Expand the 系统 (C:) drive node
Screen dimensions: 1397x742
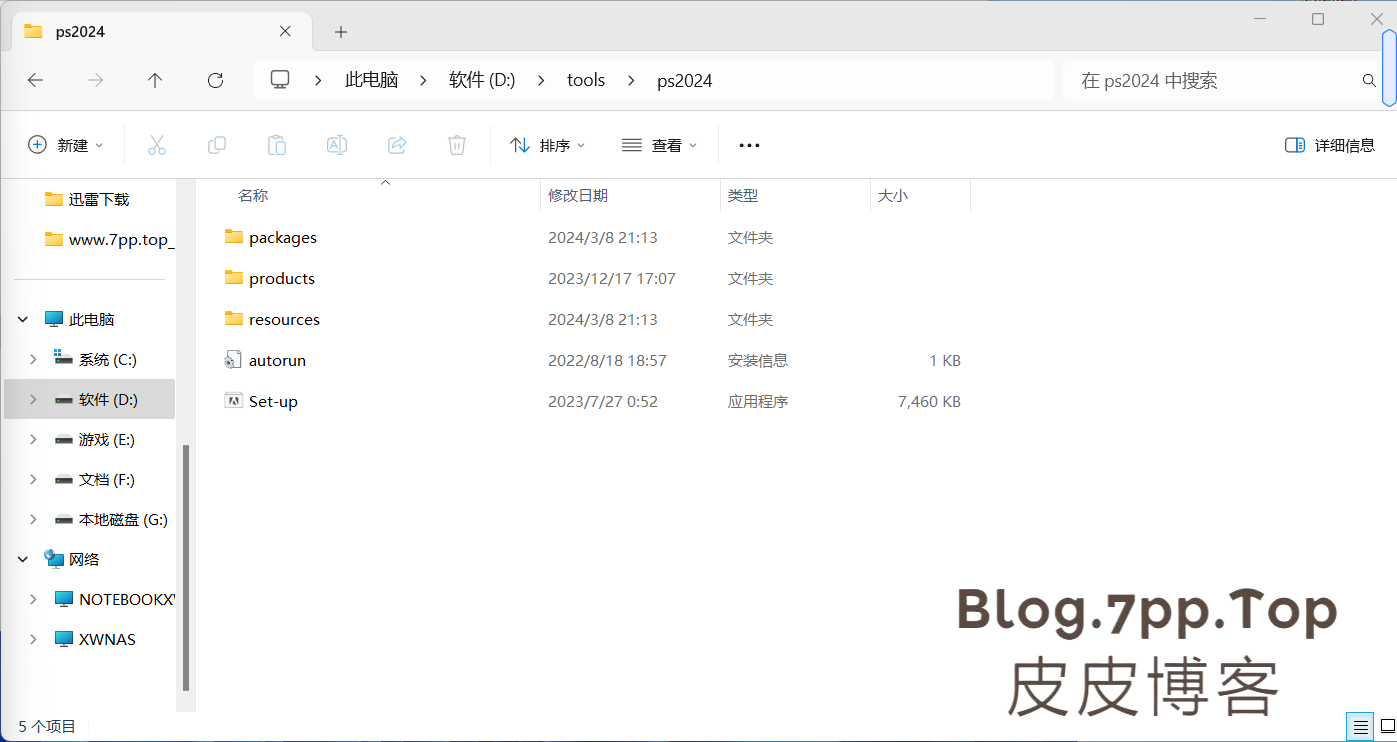(33, 359)
